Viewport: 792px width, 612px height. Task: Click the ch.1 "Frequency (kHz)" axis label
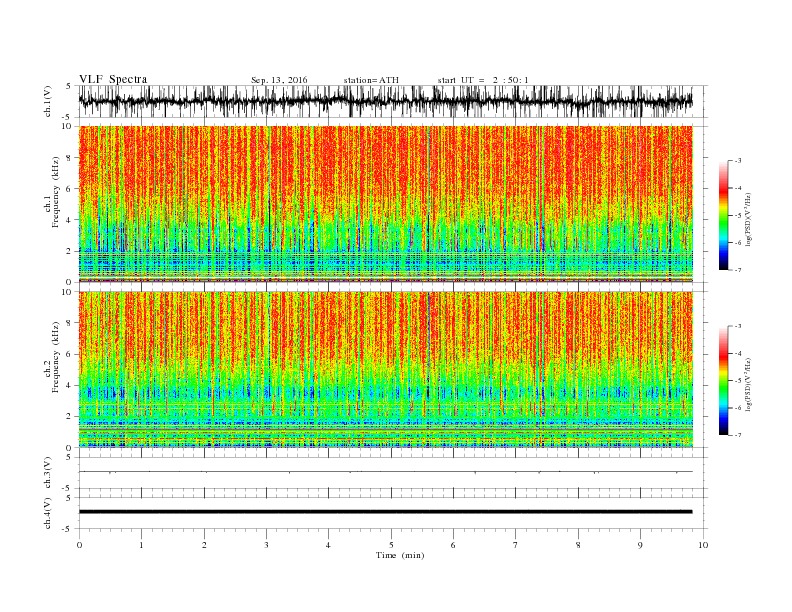56,192
